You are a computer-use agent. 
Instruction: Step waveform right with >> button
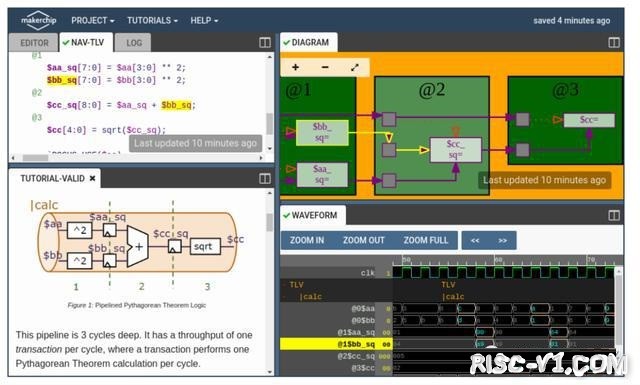(x=502, y=240)
